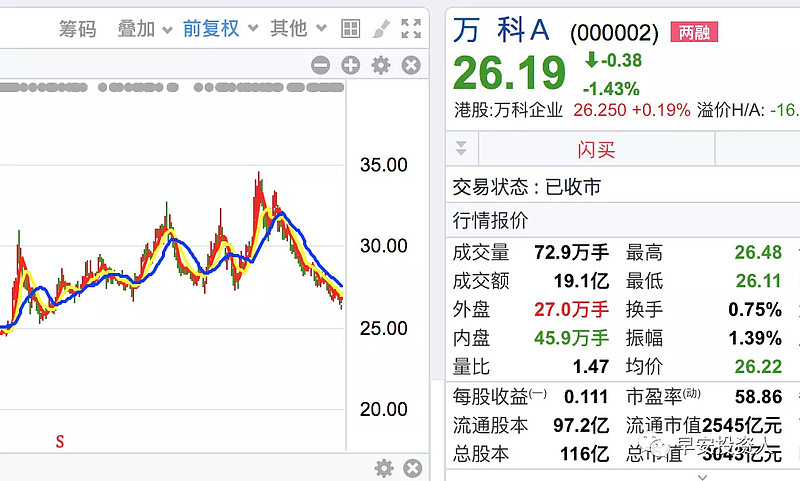Open upper chart settings gear
The width and height of the screenshot is (800, 481).
(x=381, y=65)
